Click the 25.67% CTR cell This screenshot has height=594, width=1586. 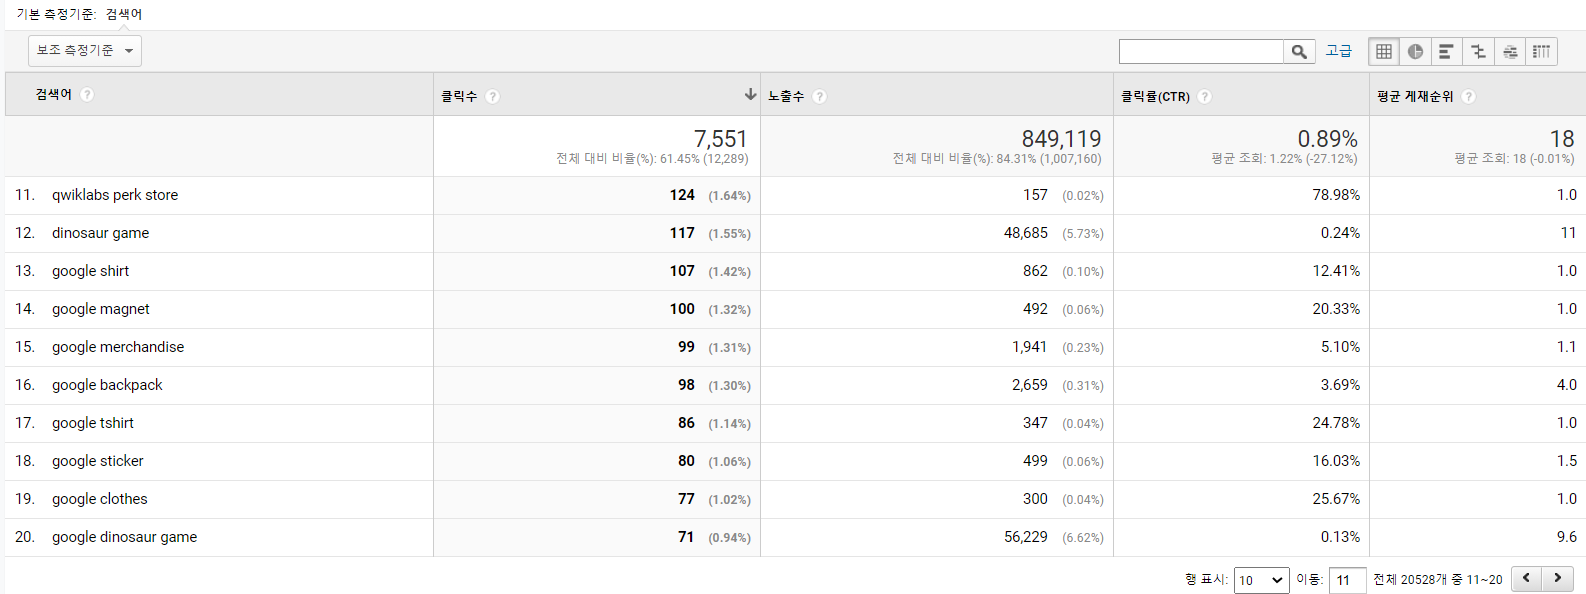[x=1336, y=499]
